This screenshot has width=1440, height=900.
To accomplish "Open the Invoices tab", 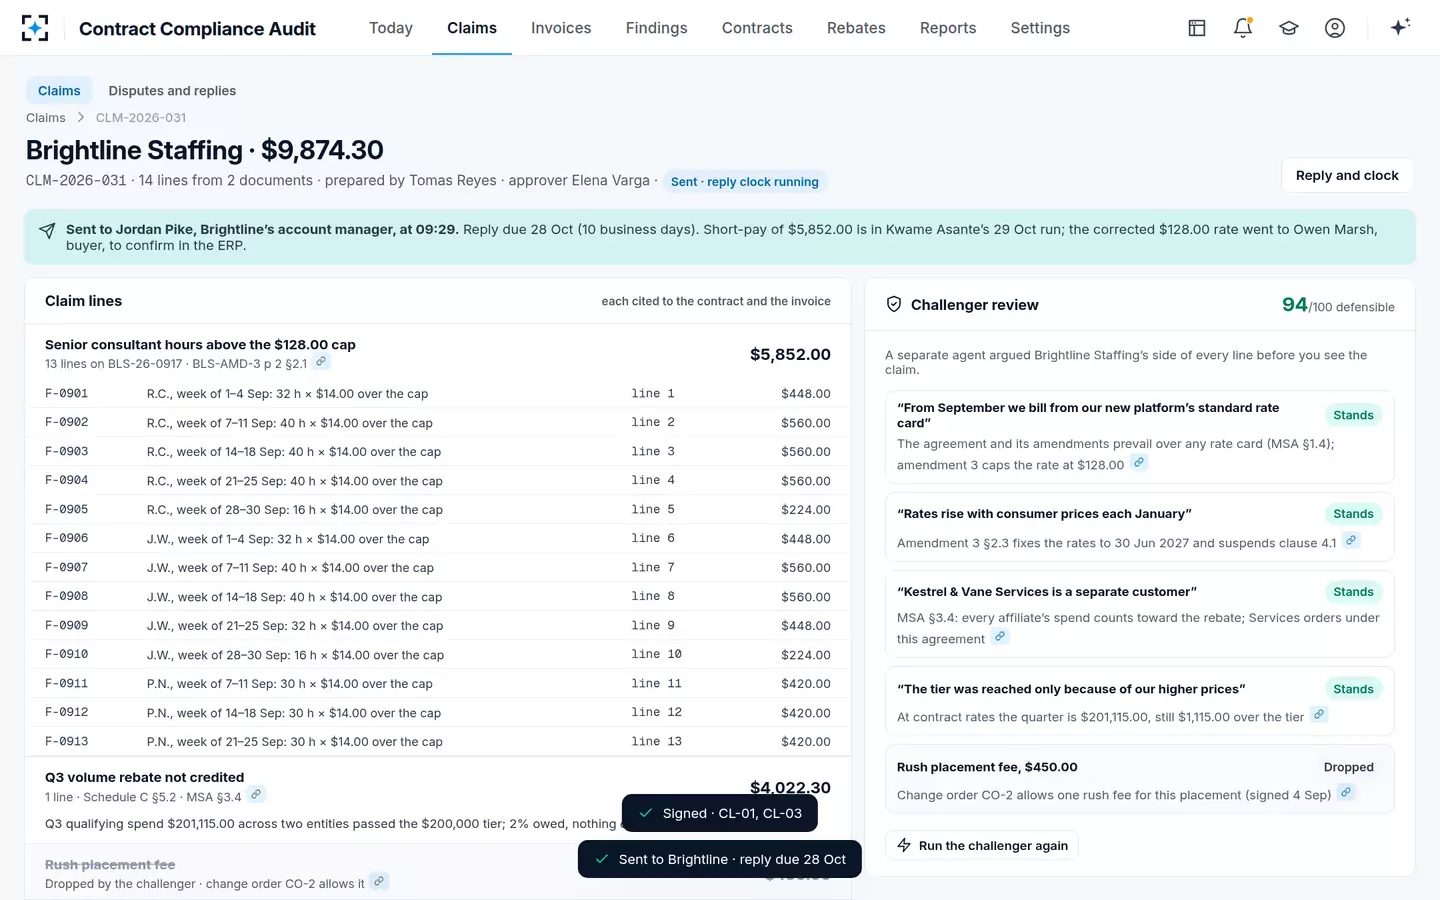I will 561,28.
